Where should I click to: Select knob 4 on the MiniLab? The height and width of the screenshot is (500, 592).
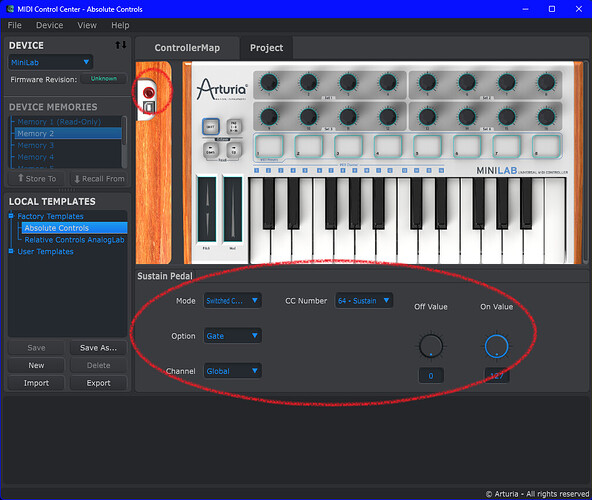[x=388, y=82]
